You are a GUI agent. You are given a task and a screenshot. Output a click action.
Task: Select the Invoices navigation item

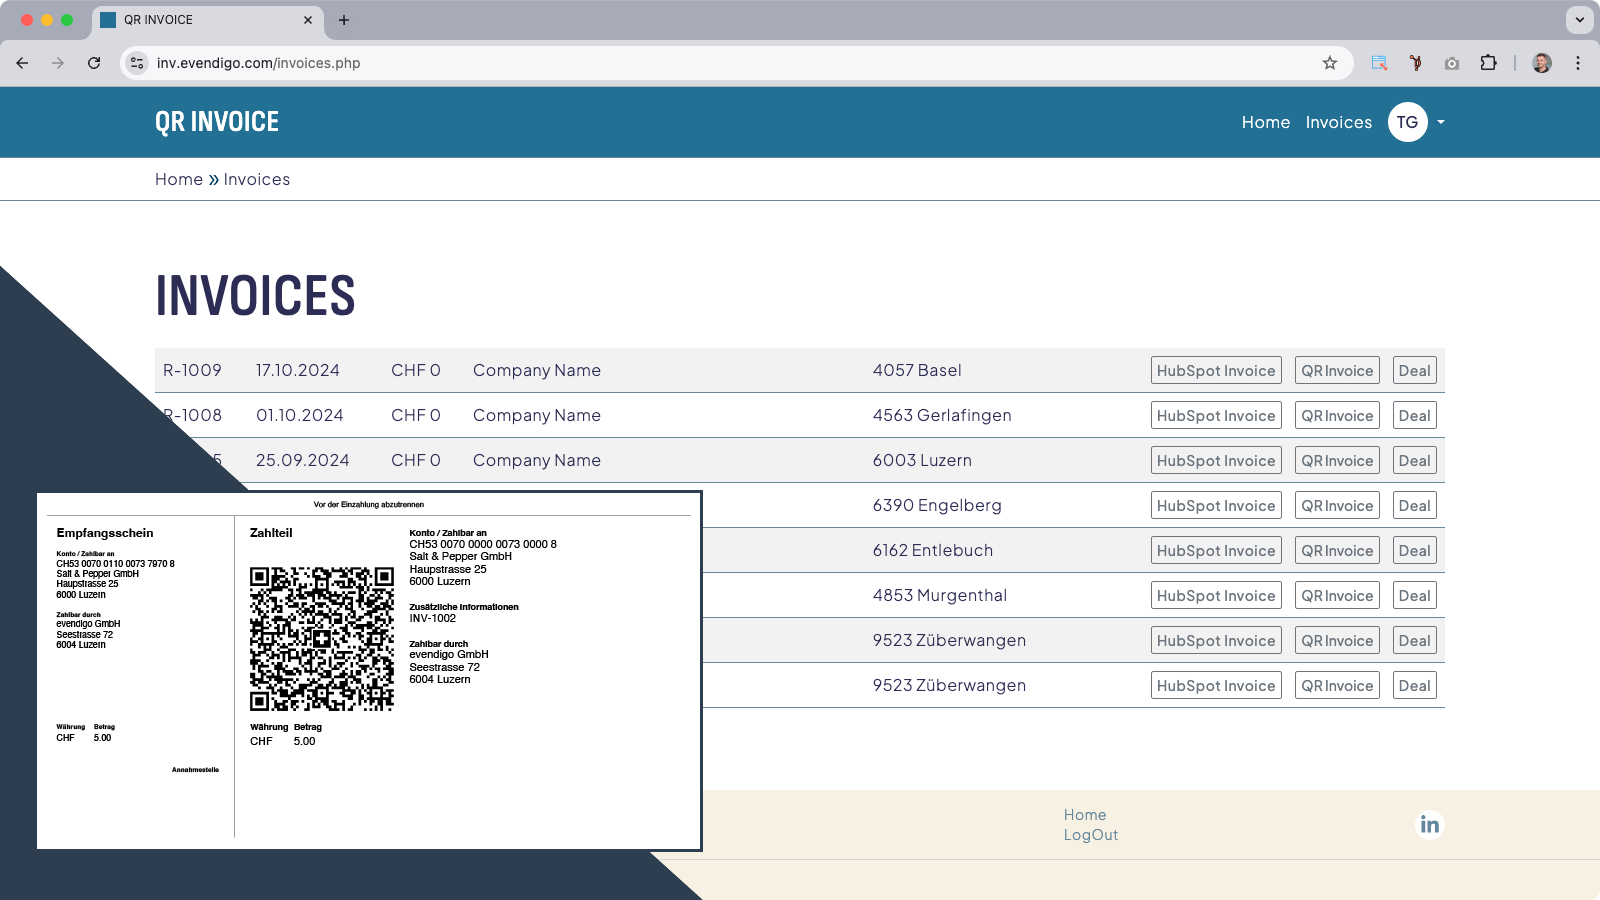click(1338, 122)
